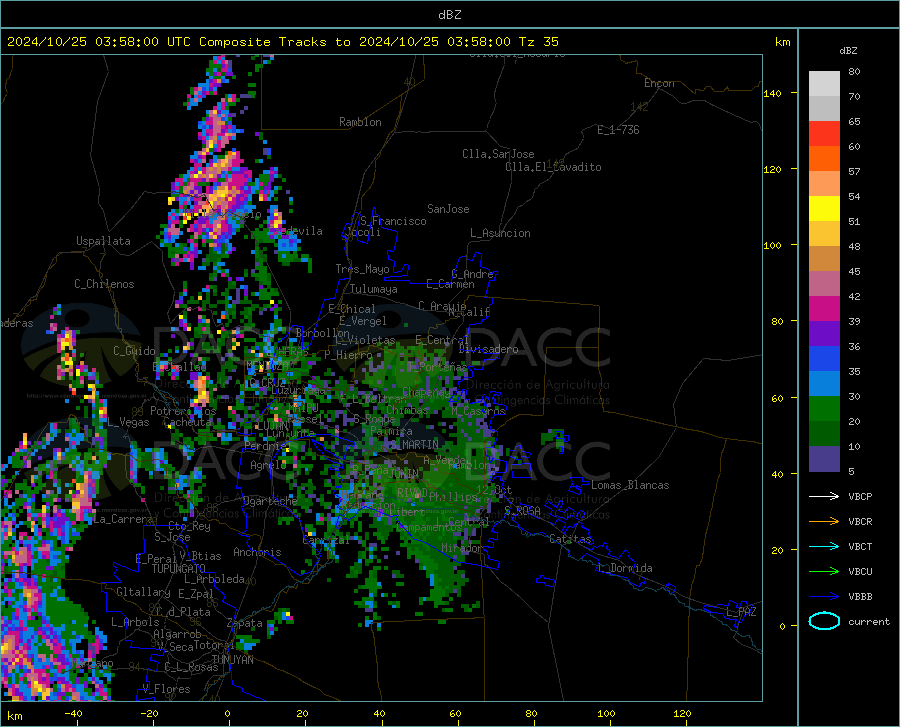900x727 pixels.
Task: Click the purple 5 dBZ color swatch
Action: (x=824, y=459)
